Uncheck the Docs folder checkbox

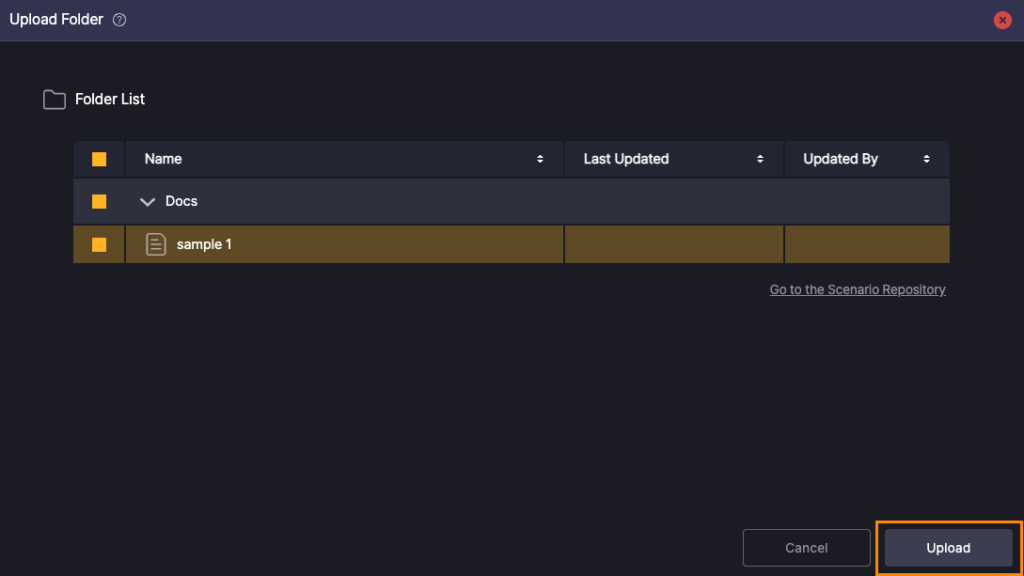(99, 201)
